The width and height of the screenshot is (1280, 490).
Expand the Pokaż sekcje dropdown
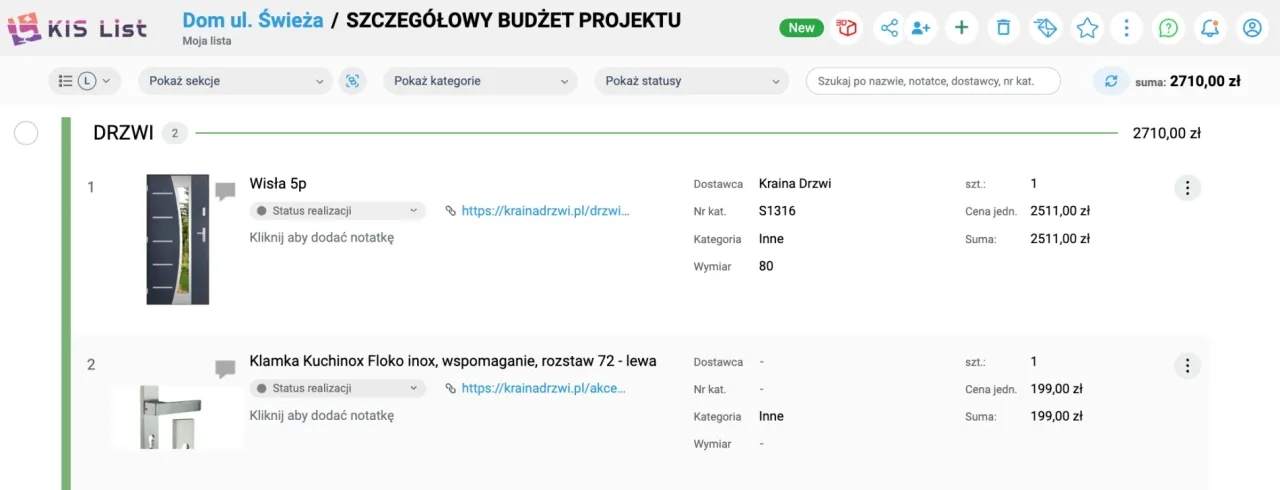[x=235, y=81]
